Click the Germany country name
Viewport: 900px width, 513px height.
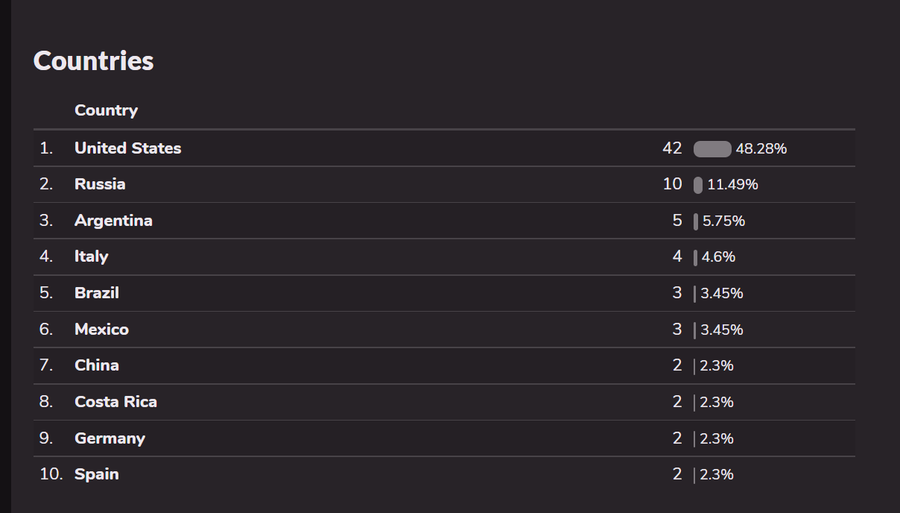[x=110, y=438]
